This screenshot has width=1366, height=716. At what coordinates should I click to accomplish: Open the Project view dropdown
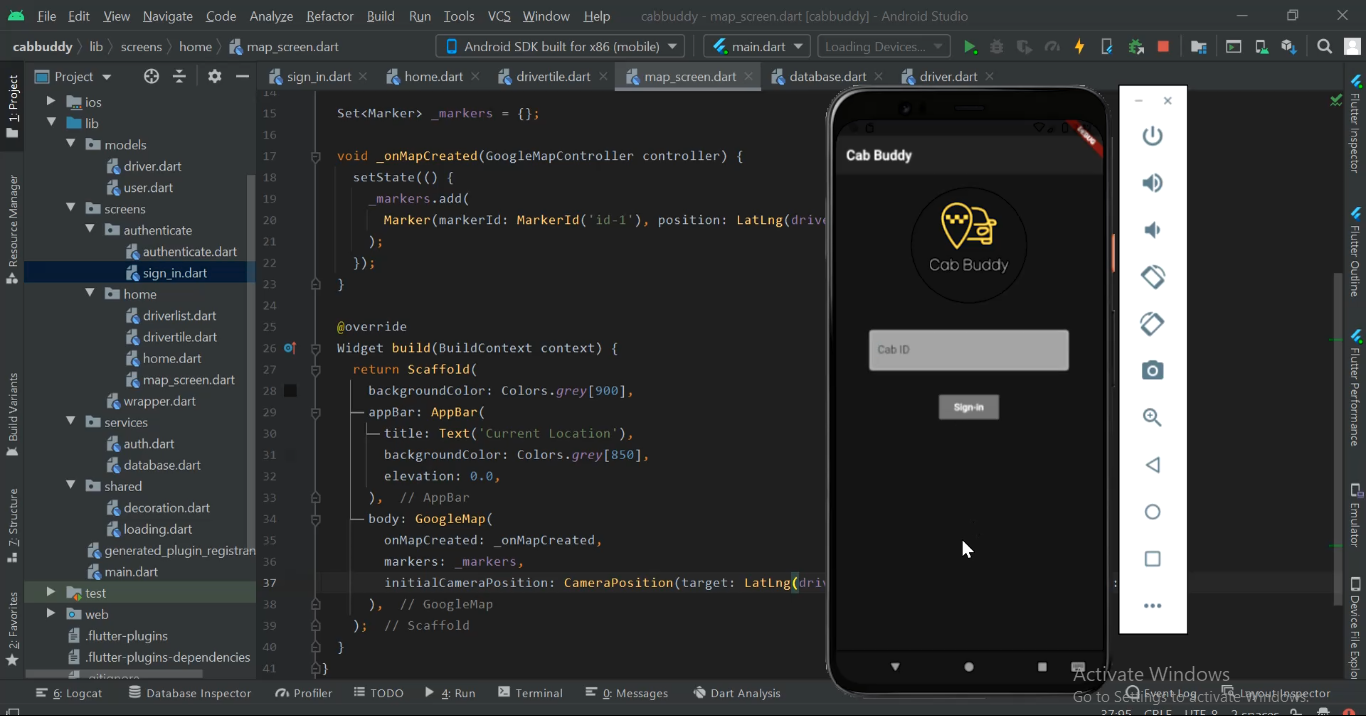pyautogui.click(x=73, y=76)
